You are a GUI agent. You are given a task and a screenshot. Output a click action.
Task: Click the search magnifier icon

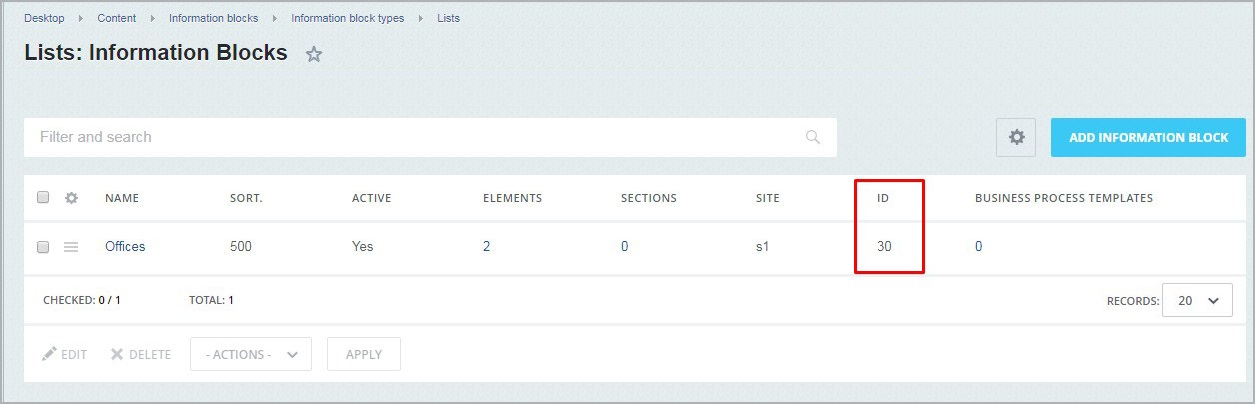coord(813,137)
